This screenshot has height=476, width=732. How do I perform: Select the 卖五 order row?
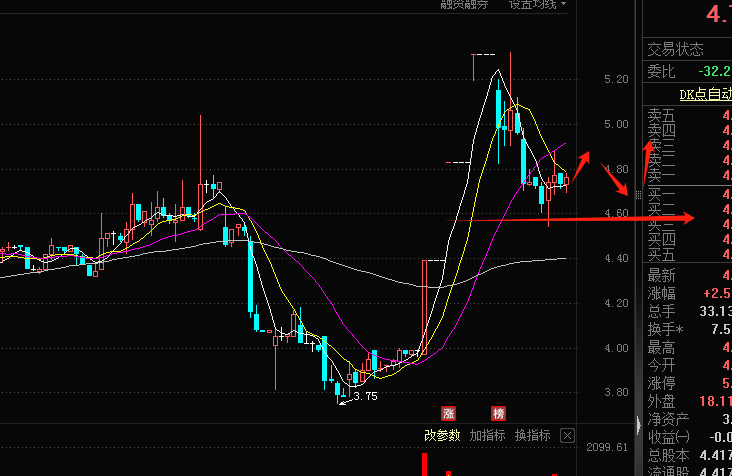point(661,116)
